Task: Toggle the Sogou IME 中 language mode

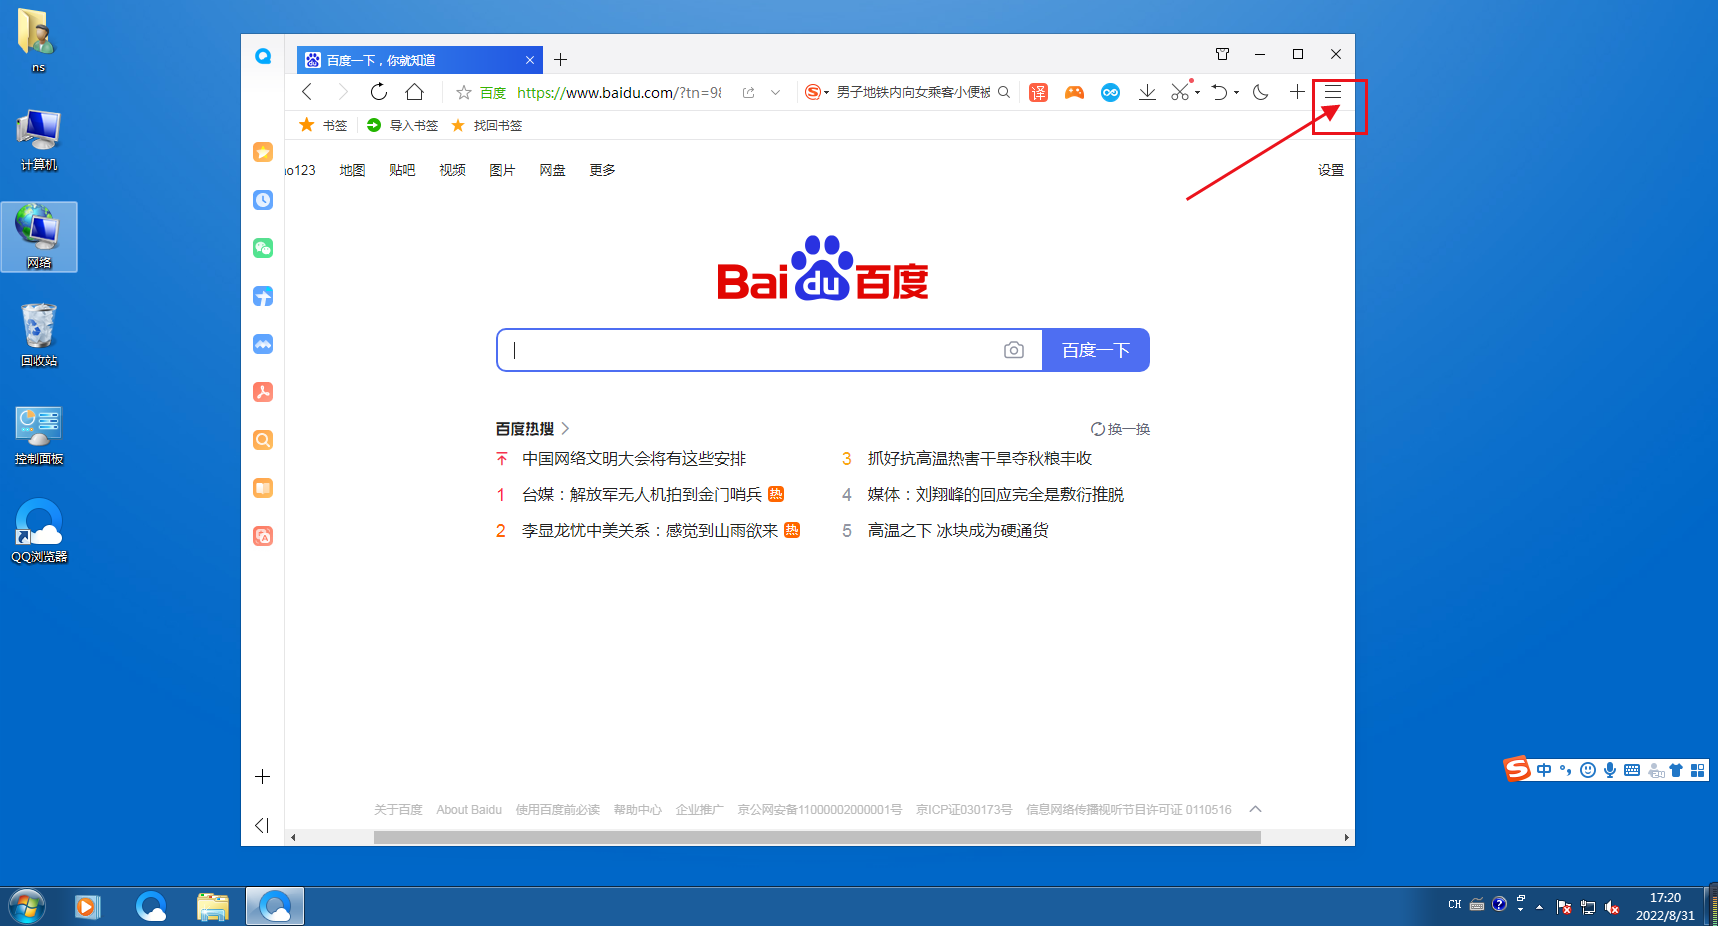Action: (x=1545, y=770)
